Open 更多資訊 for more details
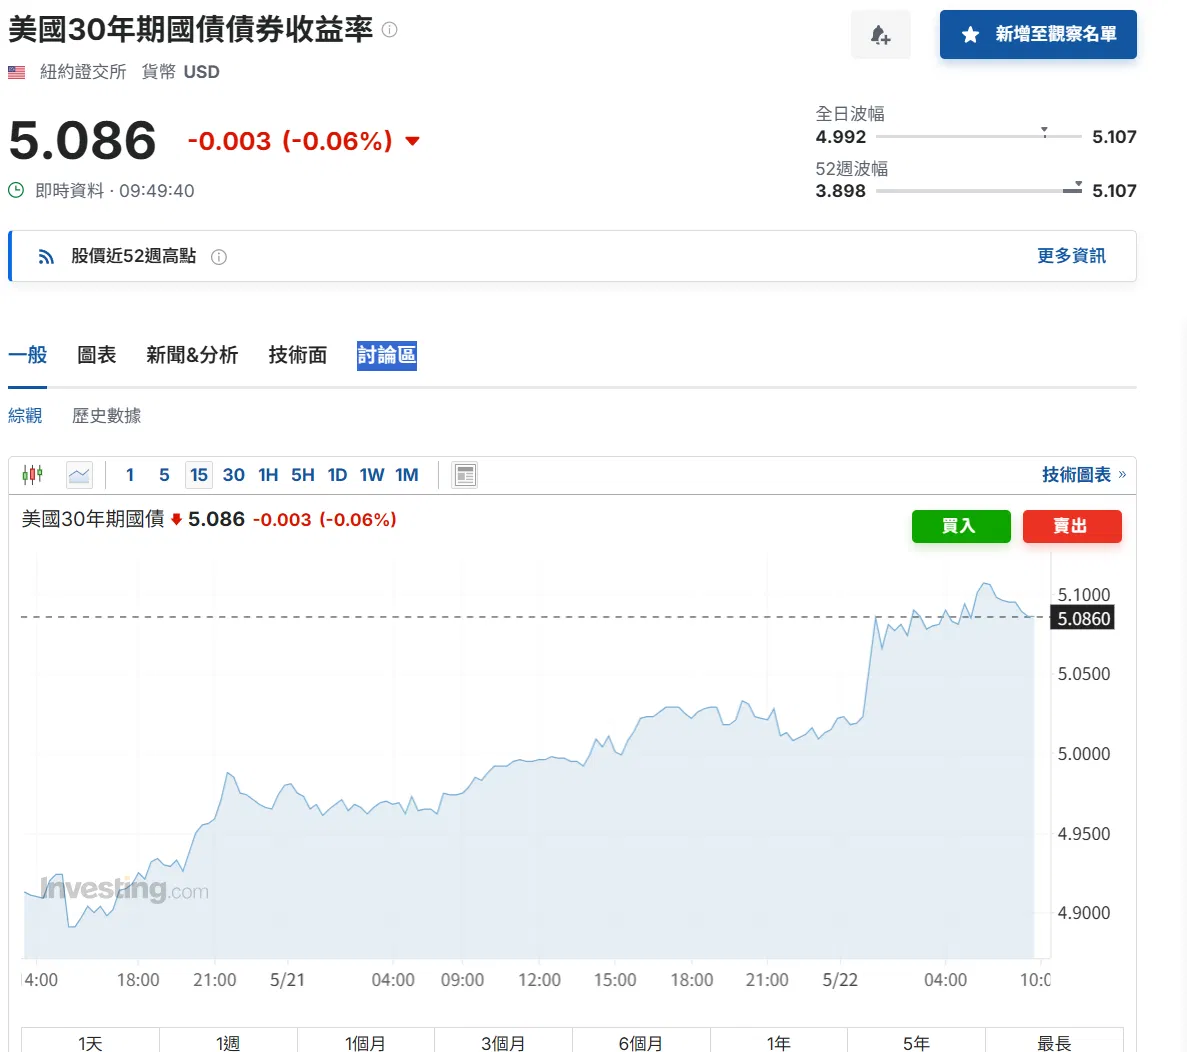The height and width of the screenshot is (1052, 1187). (1071, 256)
